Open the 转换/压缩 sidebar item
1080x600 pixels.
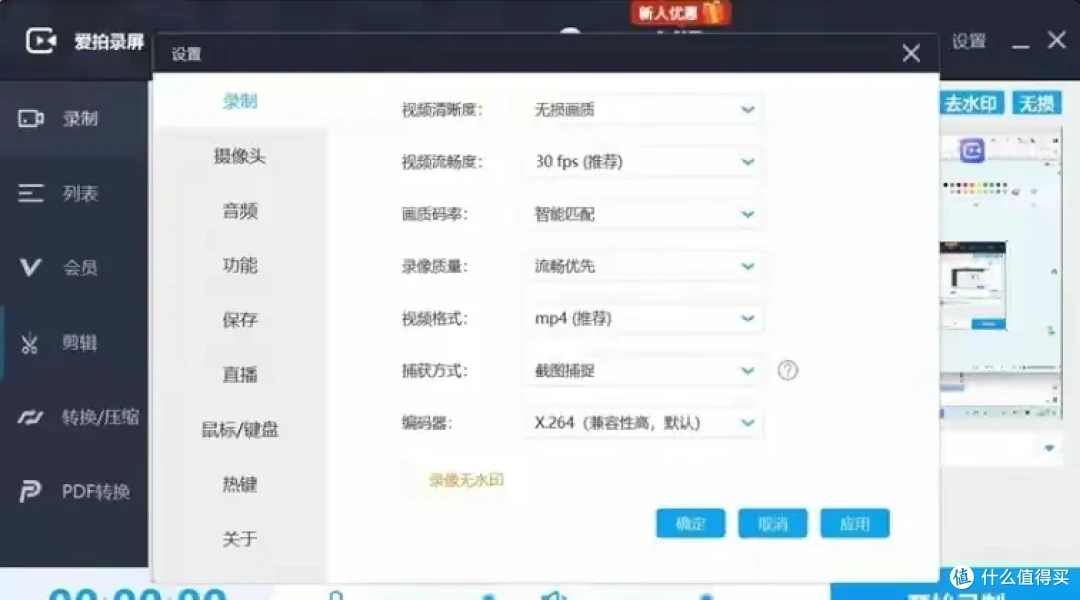click(x=74, y=417)
